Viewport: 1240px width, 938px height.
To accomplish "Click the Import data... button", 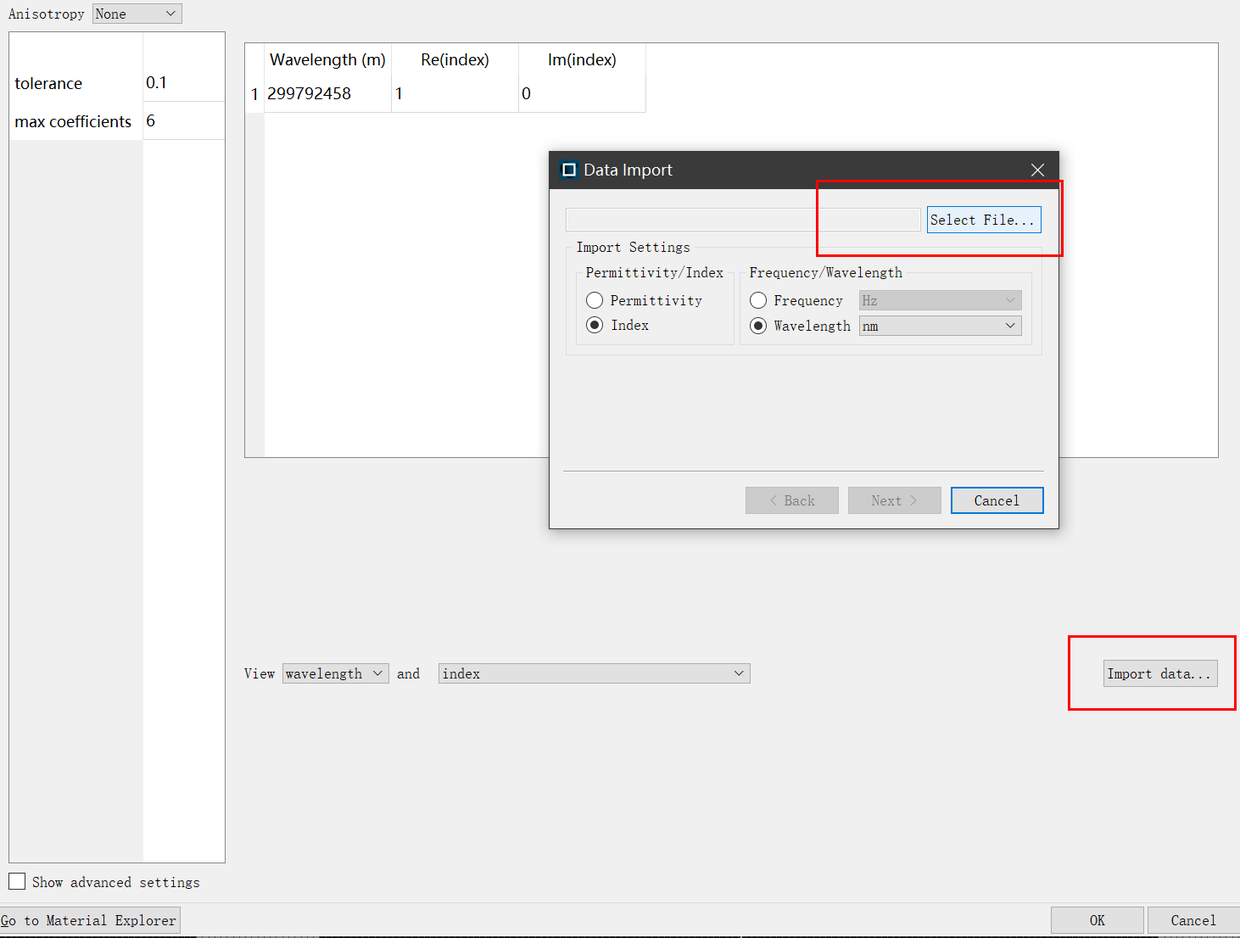I will coord(1161,674).
